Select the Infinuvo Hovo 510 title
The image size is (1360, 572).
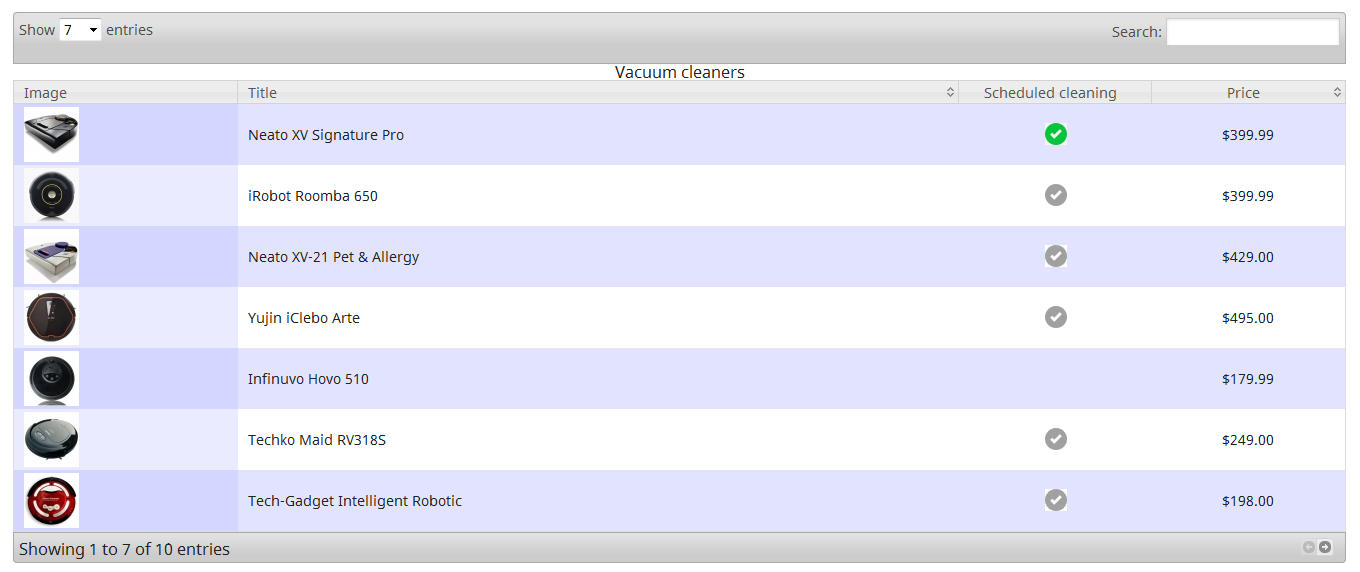coord(308,379)
